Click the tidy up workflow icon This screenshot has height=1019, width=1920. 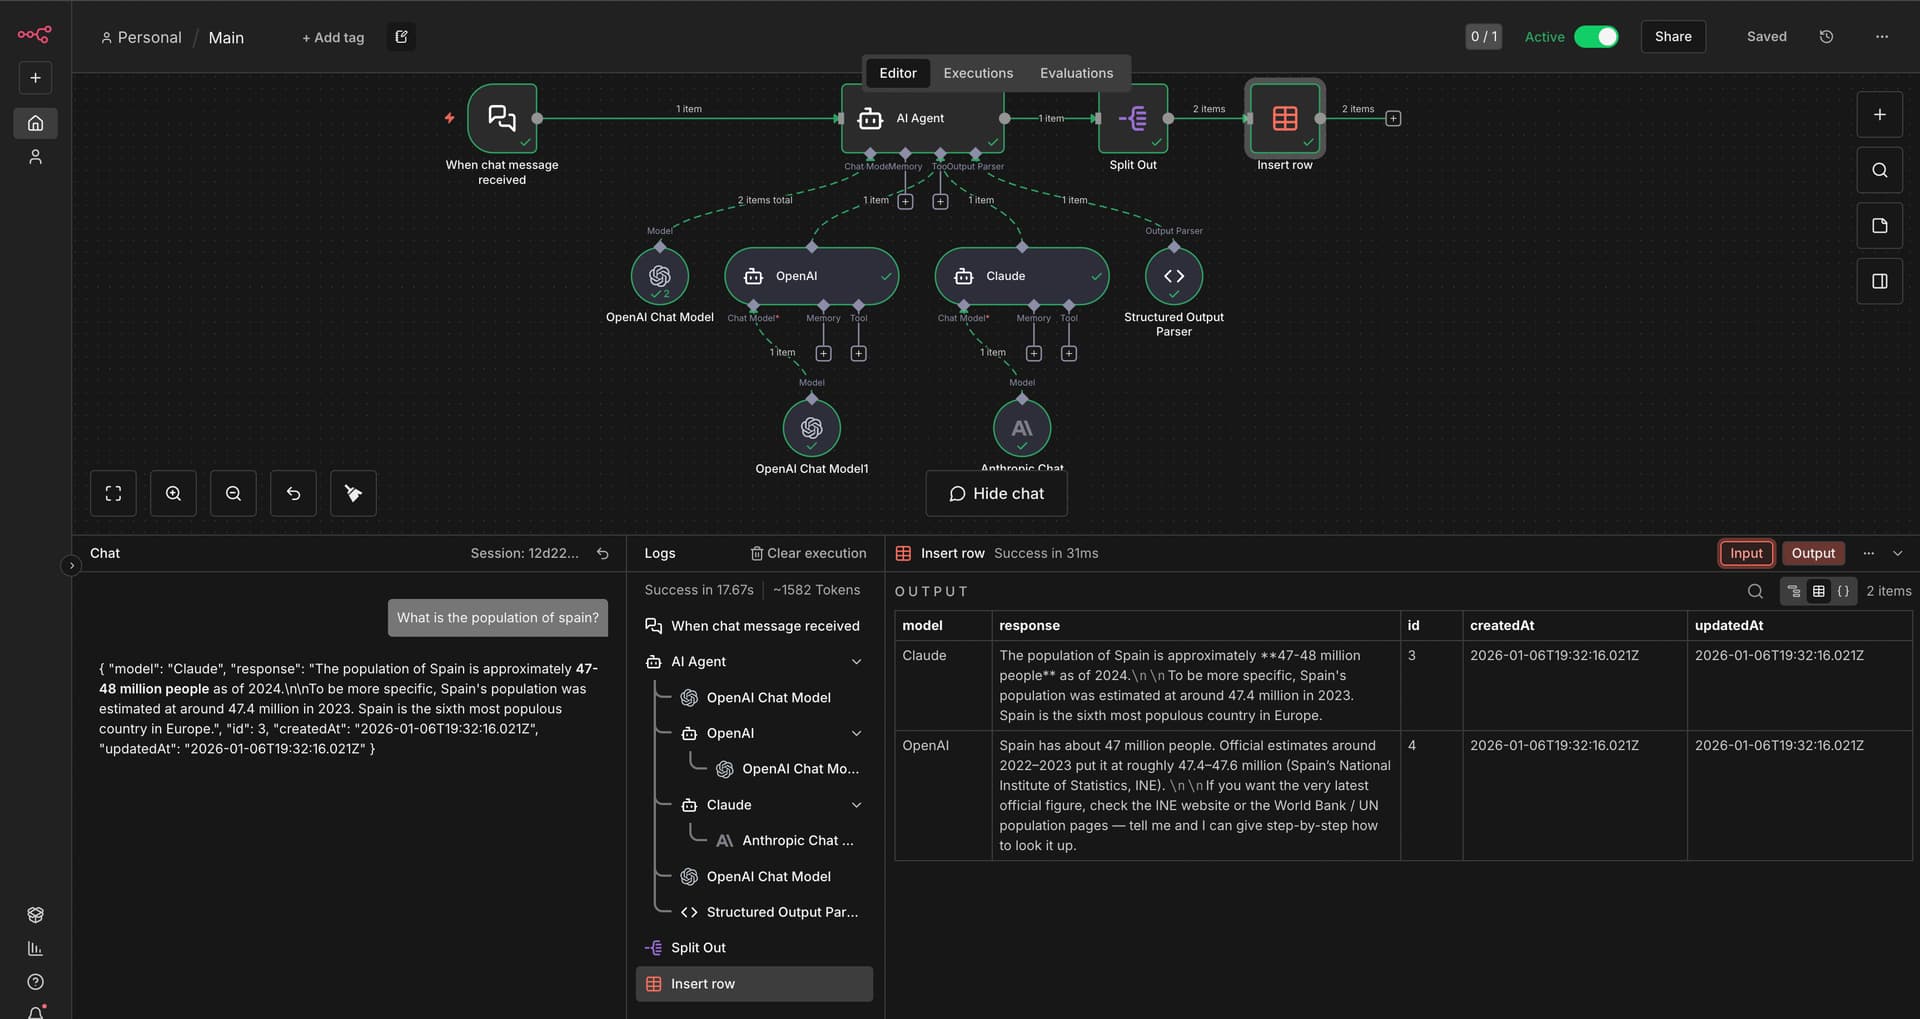point(353,493)
